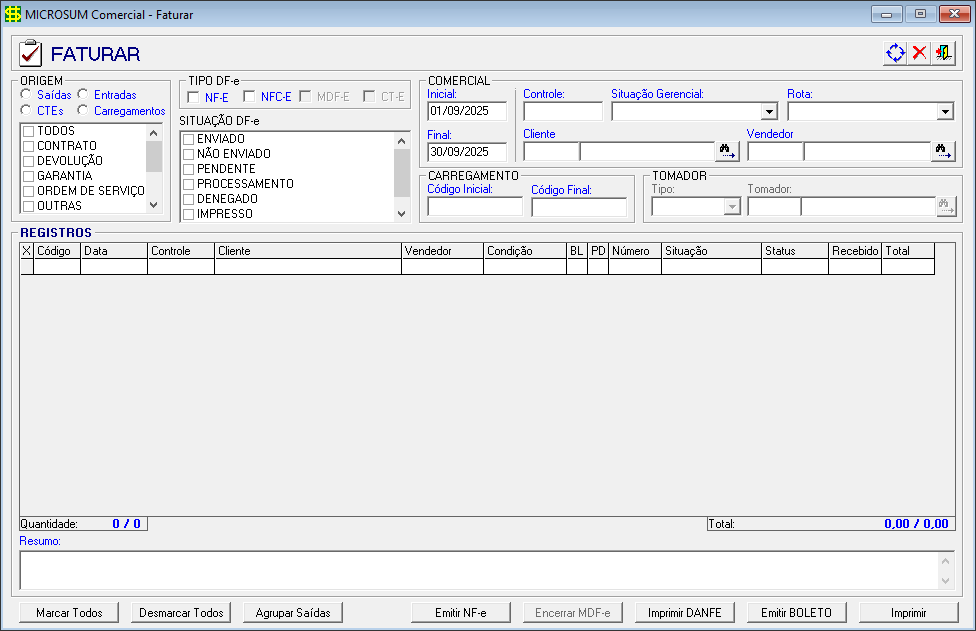Open the Rota dropdown list
976x631 pixels.
944,112
